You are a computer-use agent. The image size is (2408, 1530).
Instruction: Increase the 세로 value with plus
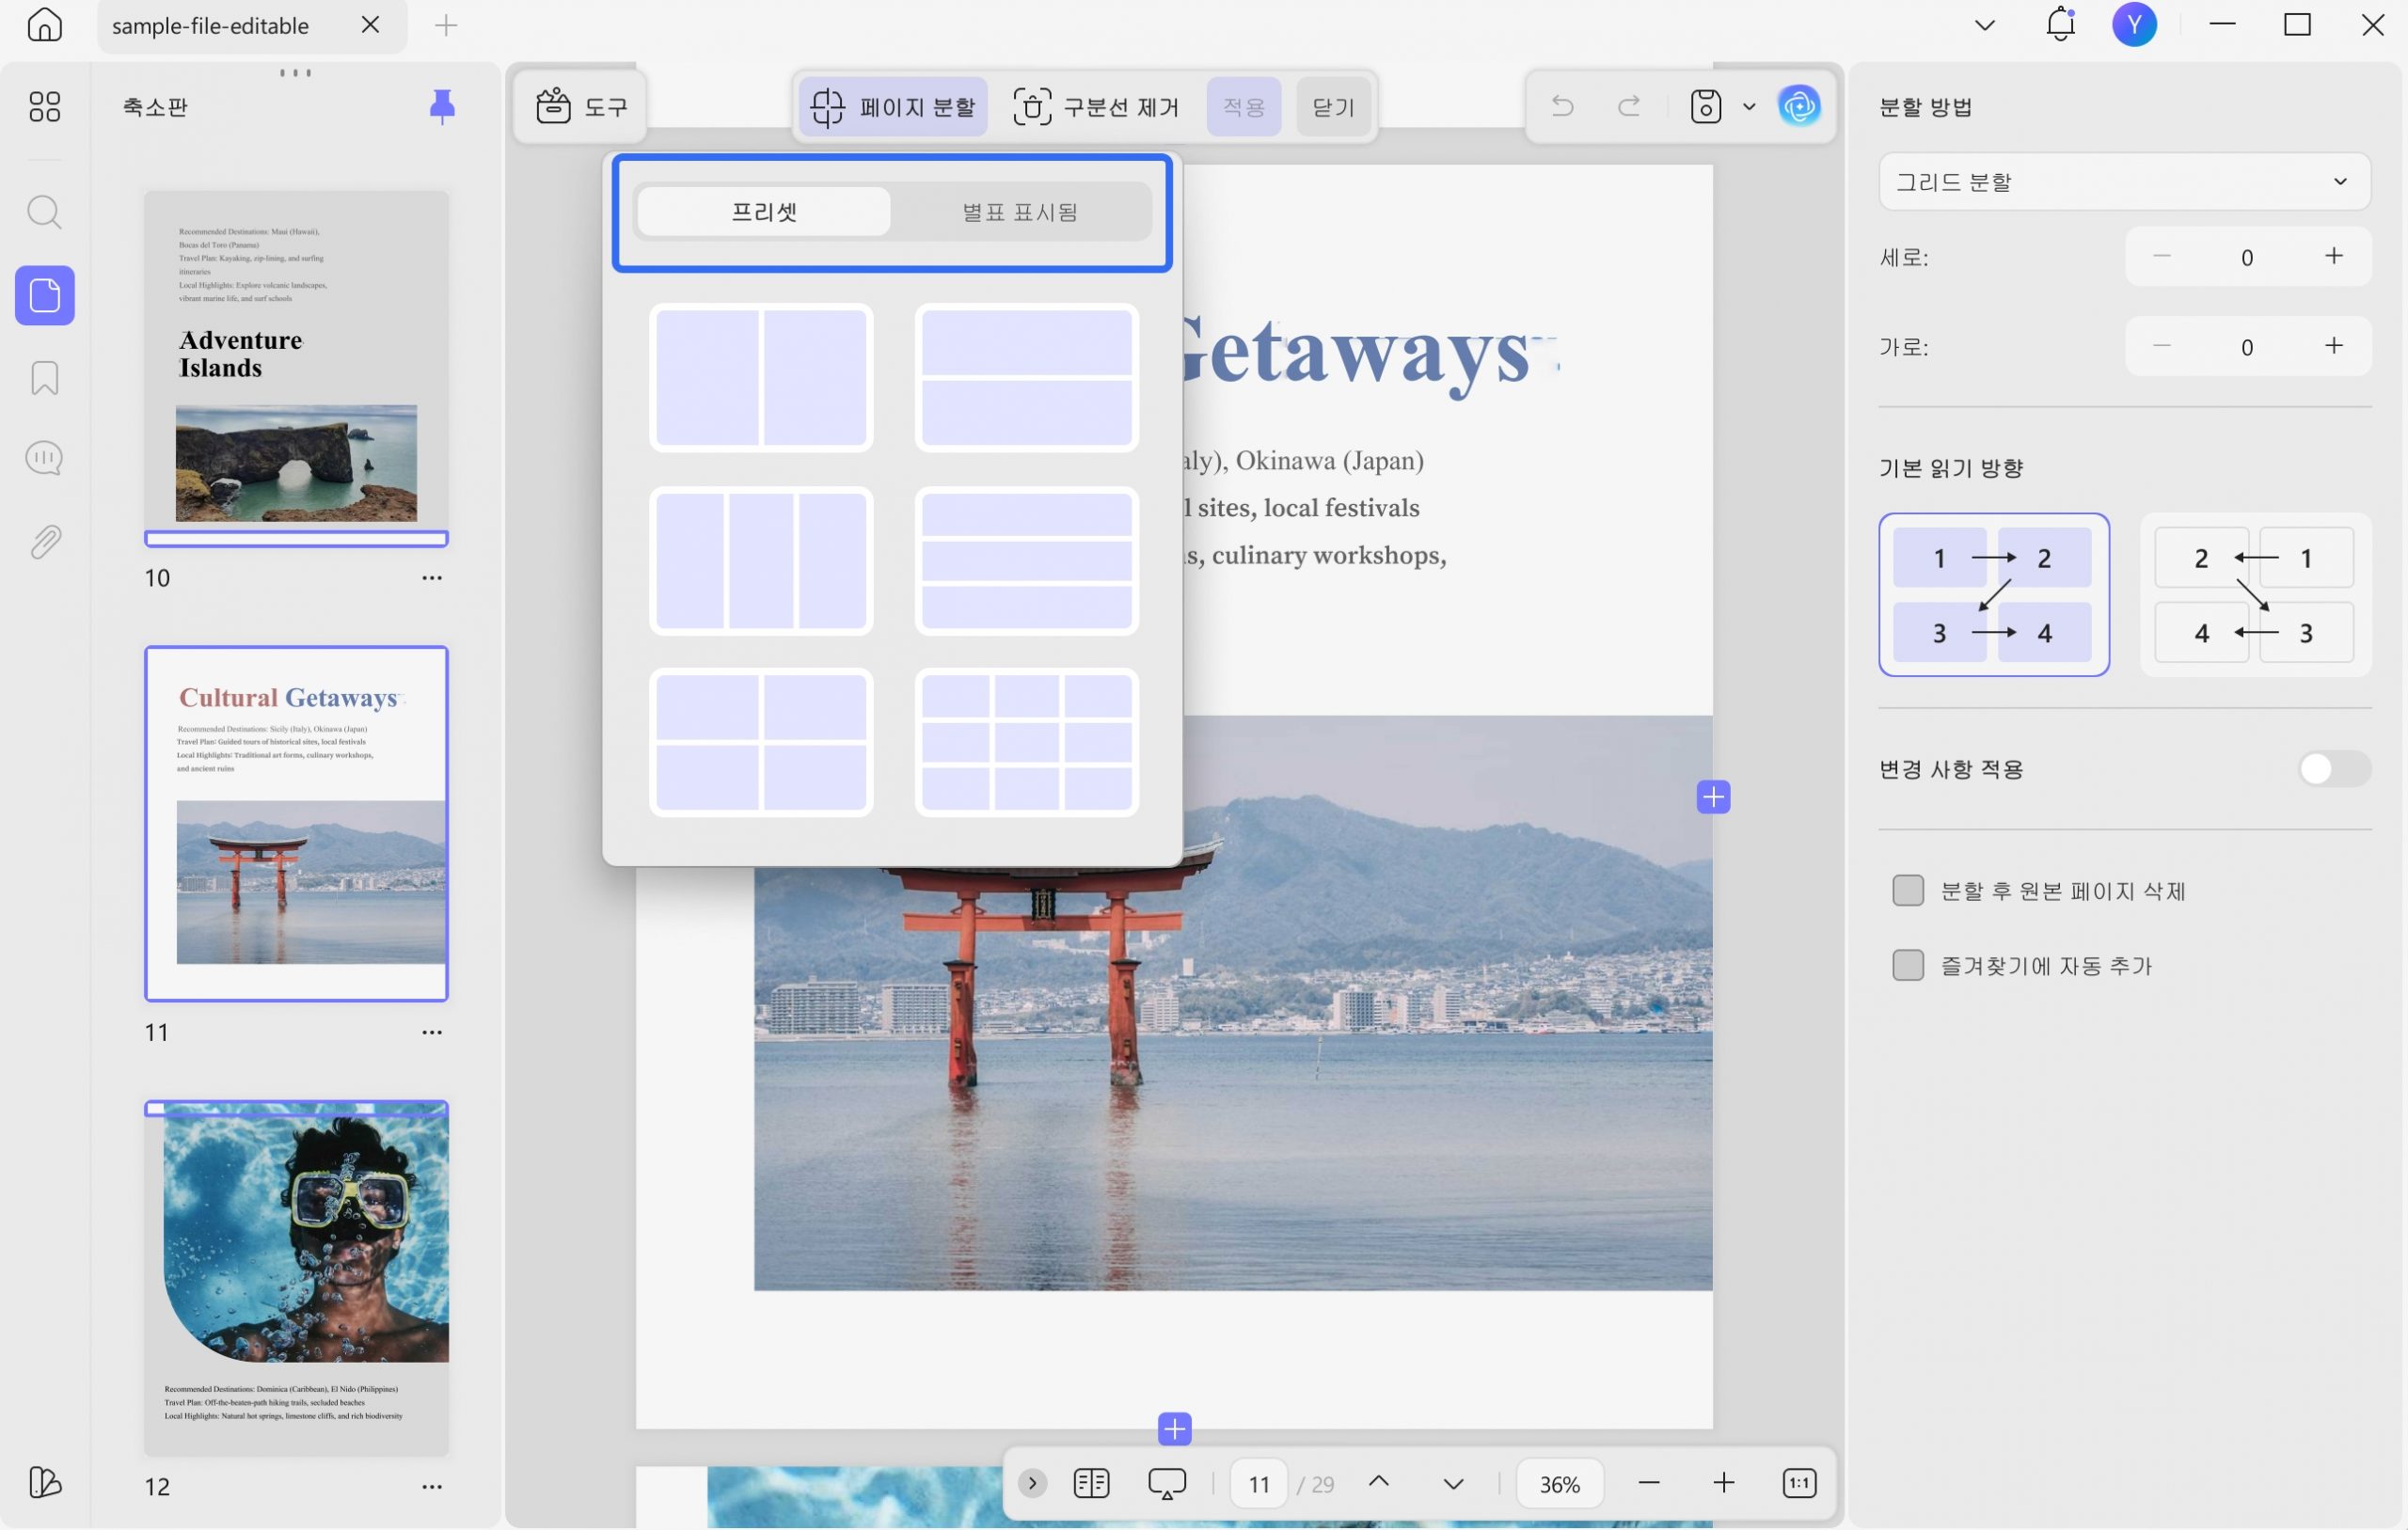tap(2334, 257)
